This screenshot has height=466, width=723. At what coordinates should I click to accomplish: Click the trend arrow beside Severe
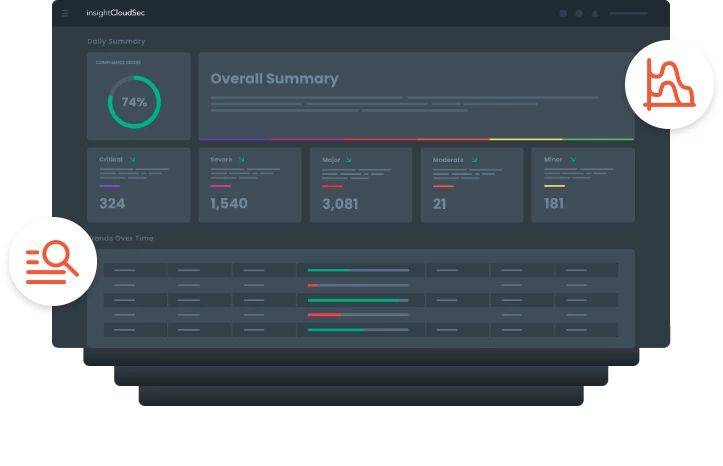pos(241,159)
